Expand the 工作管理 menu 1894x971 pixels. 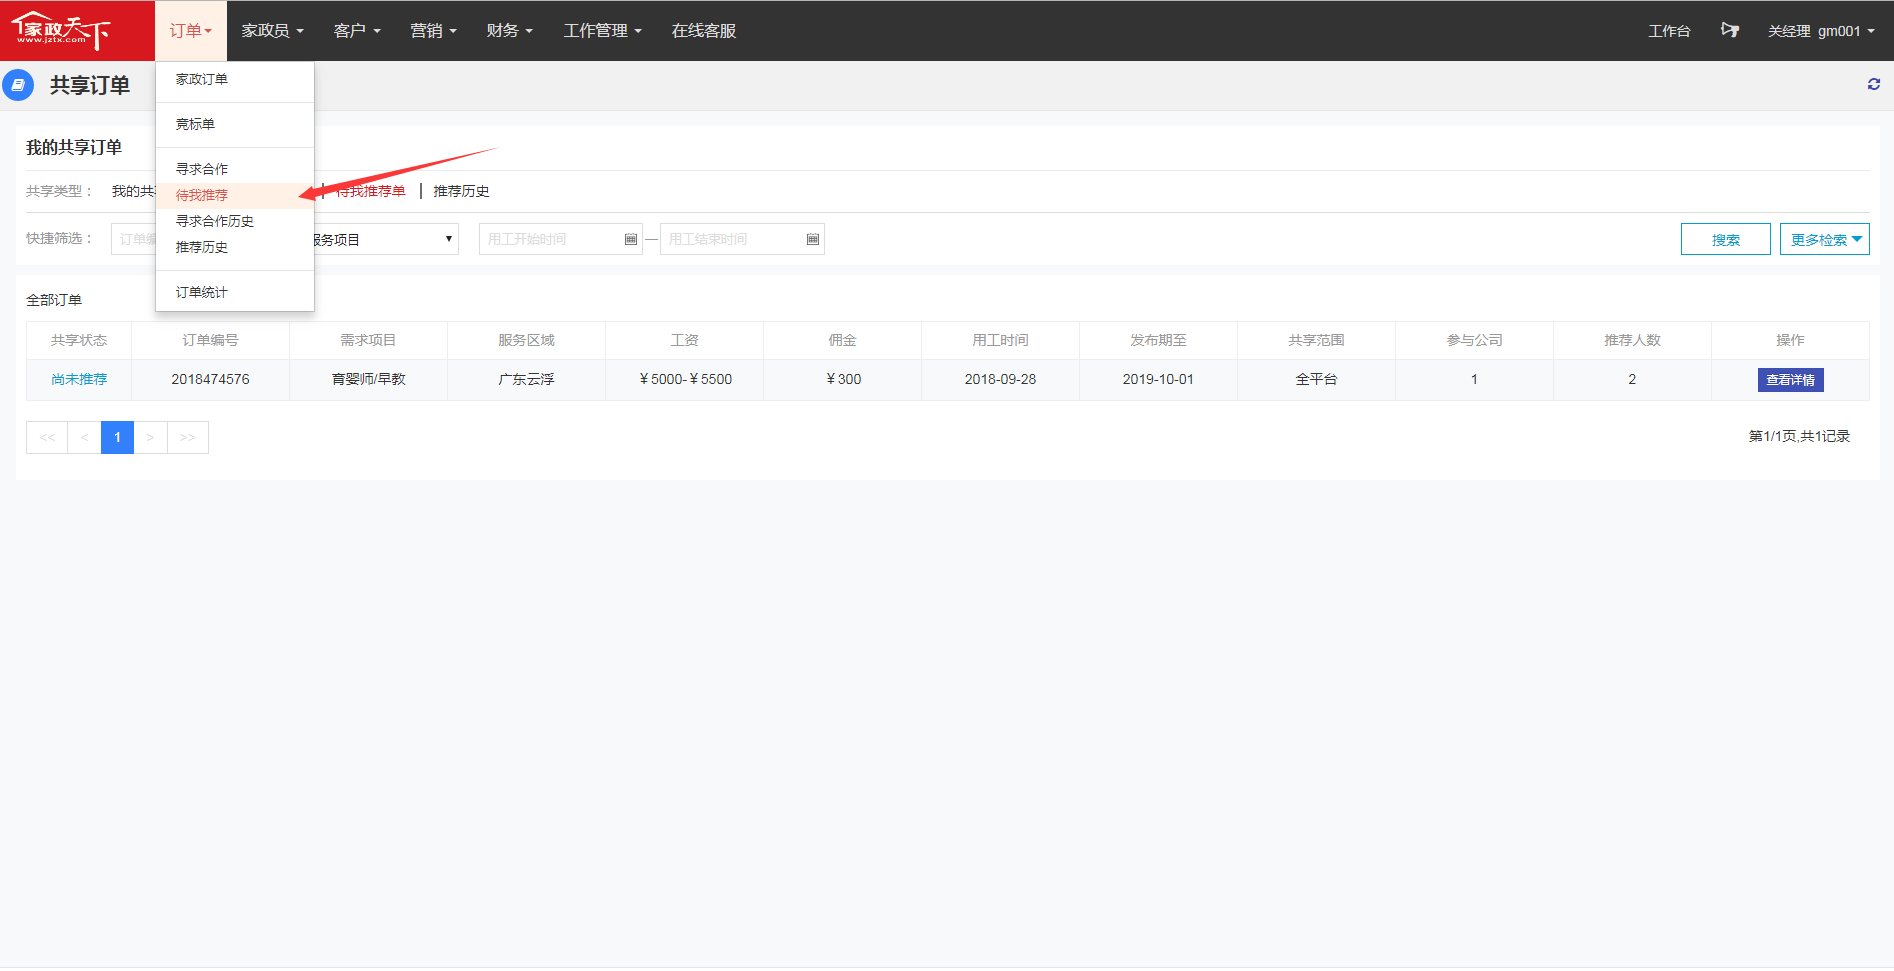pos(602,31)
